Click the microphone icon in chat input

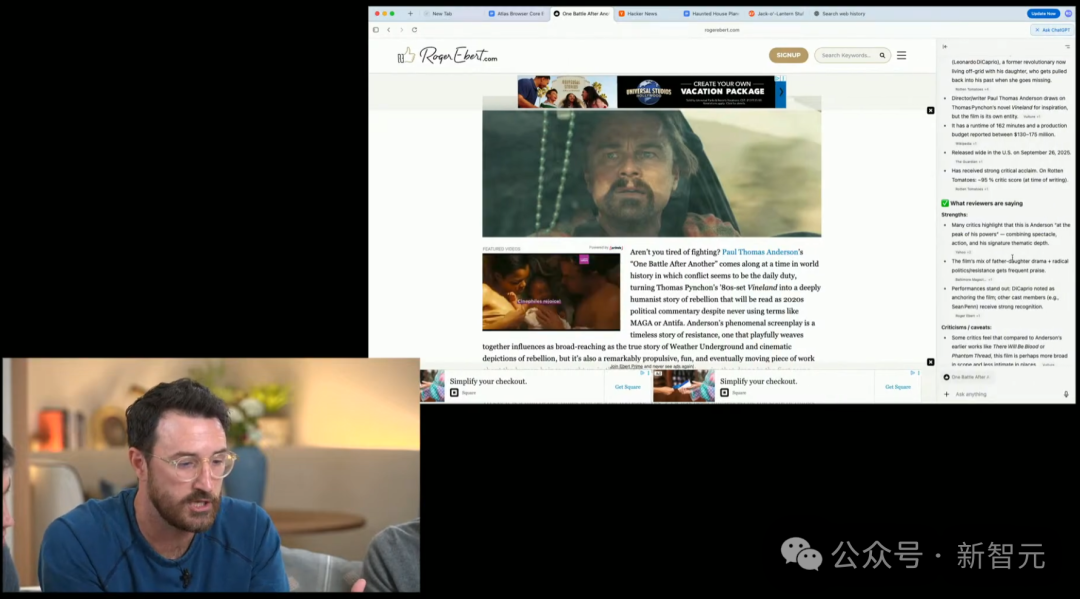[x=1066, y=394]
